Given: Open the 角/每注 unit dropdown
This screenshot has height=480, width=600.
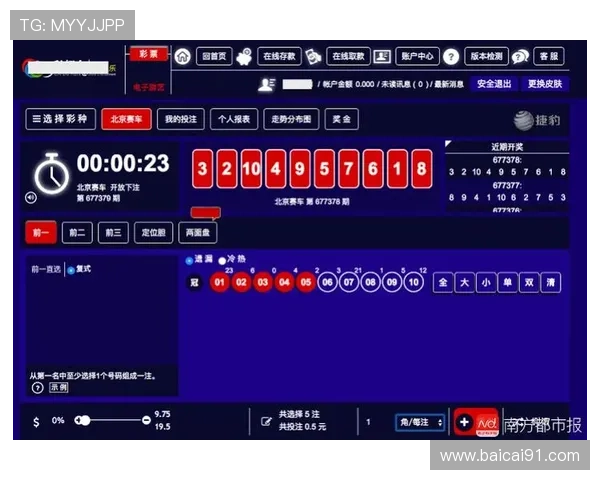Looking at the screenshot, I should [420, 422].
